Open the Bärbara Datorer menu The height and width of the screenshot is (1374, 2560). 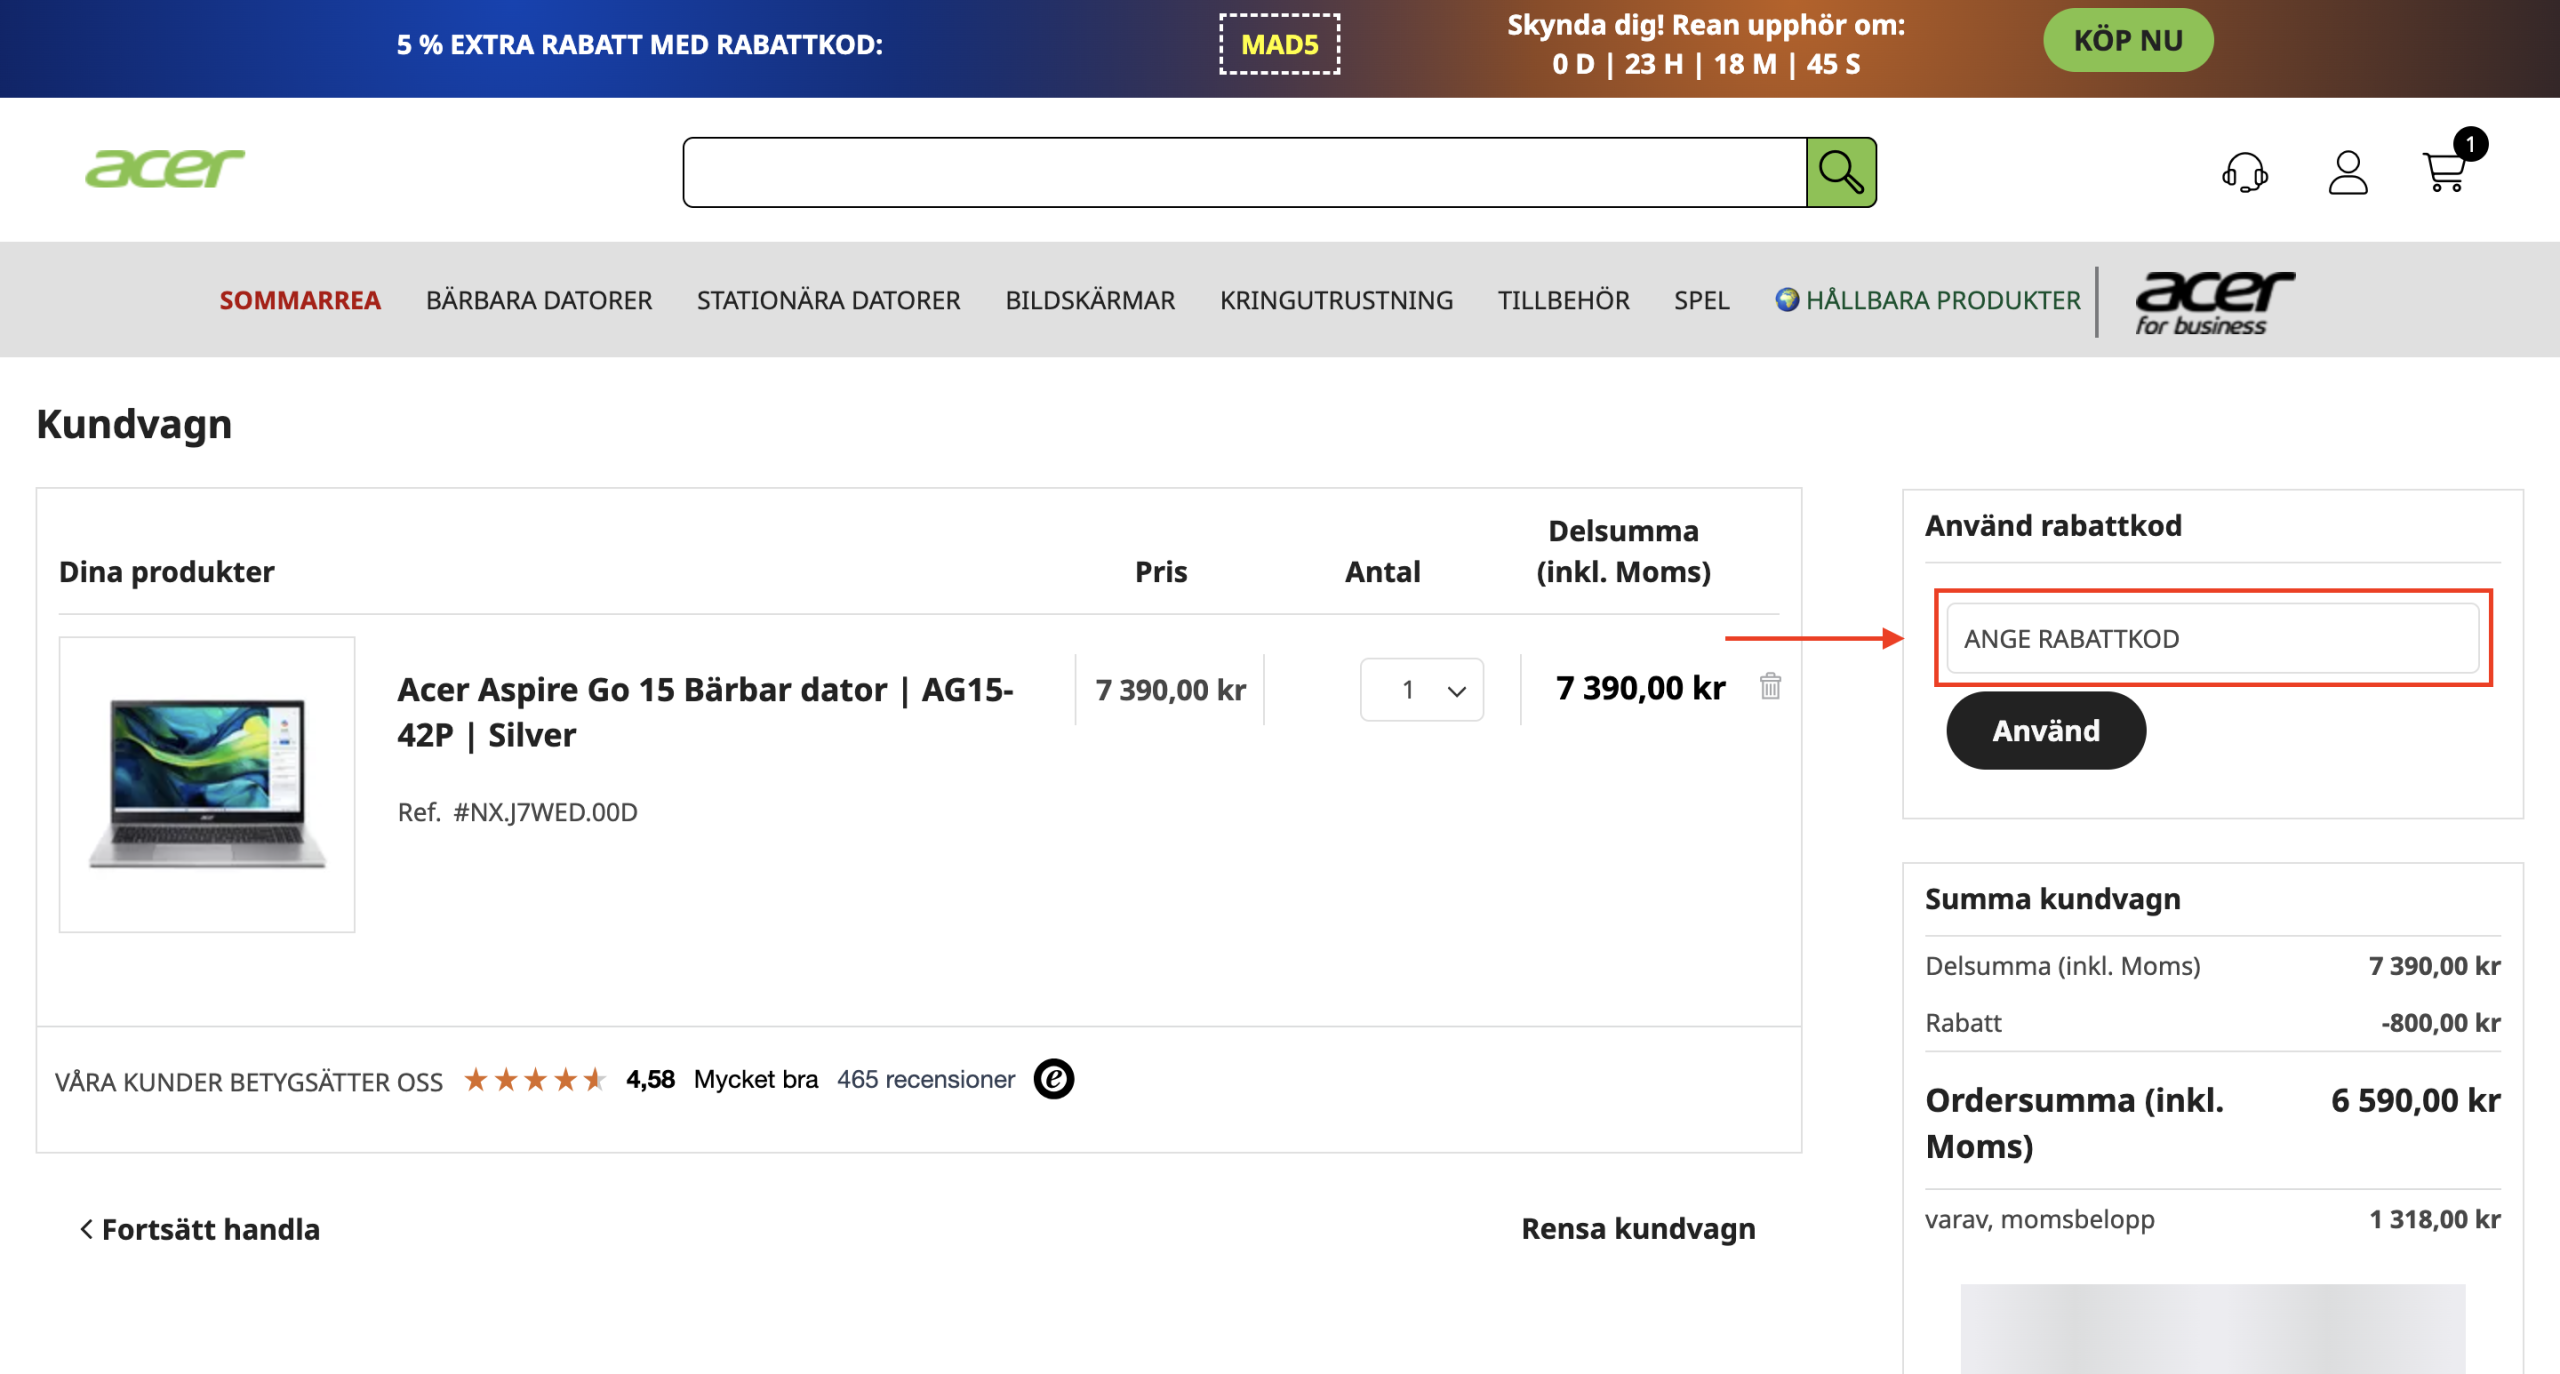tap(539, 300)
